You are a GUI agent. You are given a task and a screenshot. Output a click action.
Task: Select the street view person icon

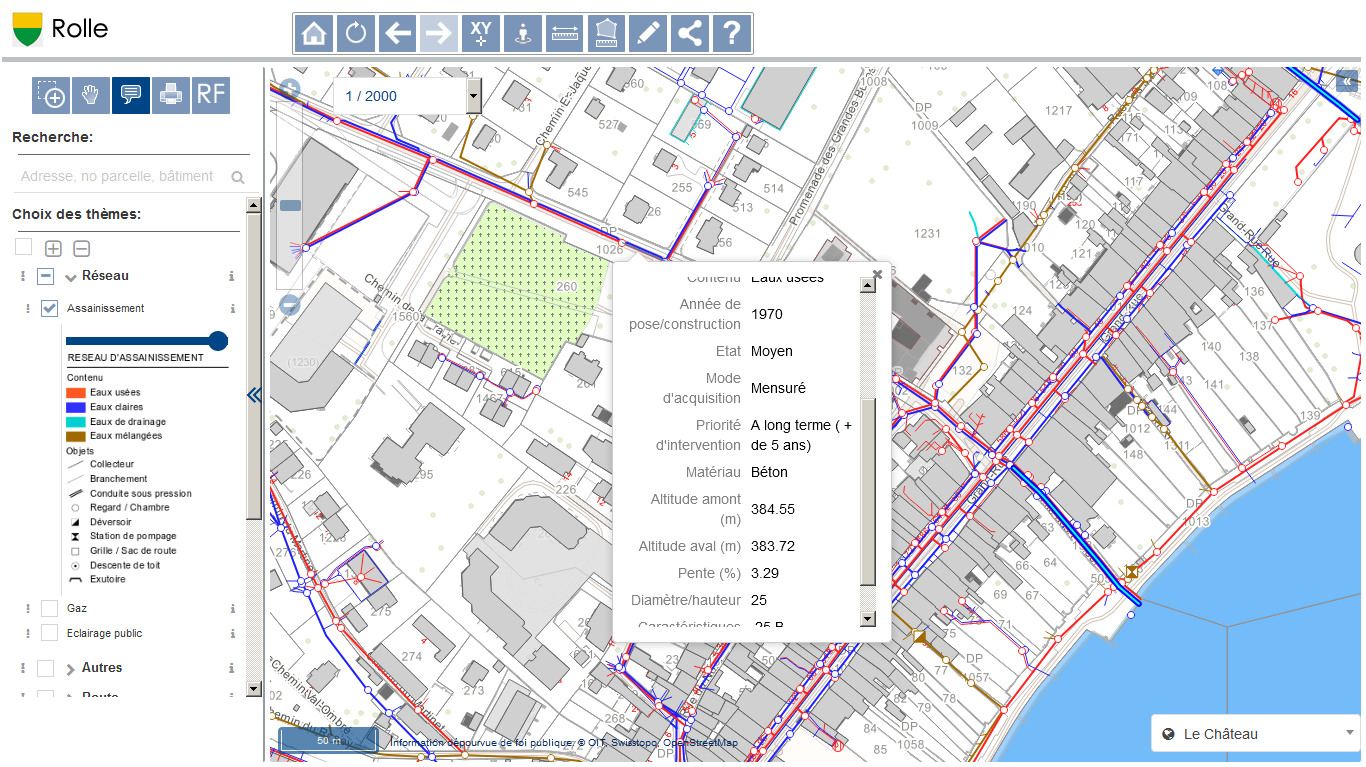click(522, 33)
